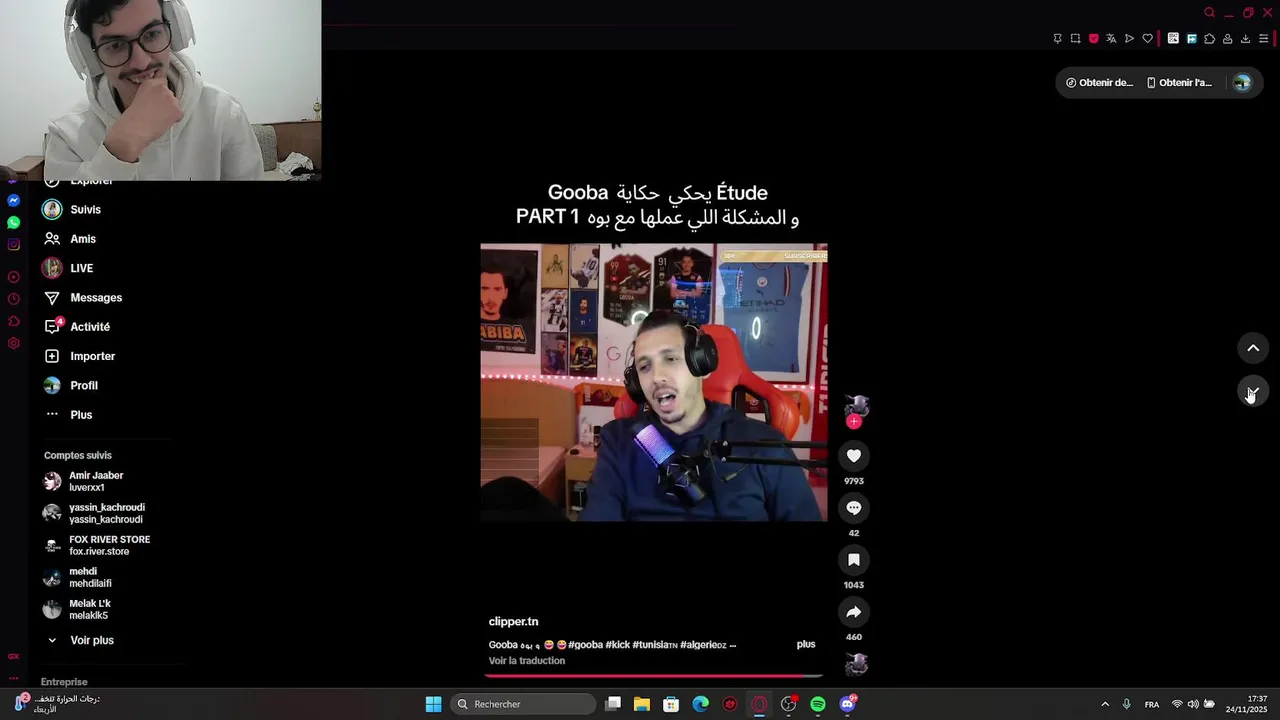Open the browser easy setup sliders icon

point(1263,39)
